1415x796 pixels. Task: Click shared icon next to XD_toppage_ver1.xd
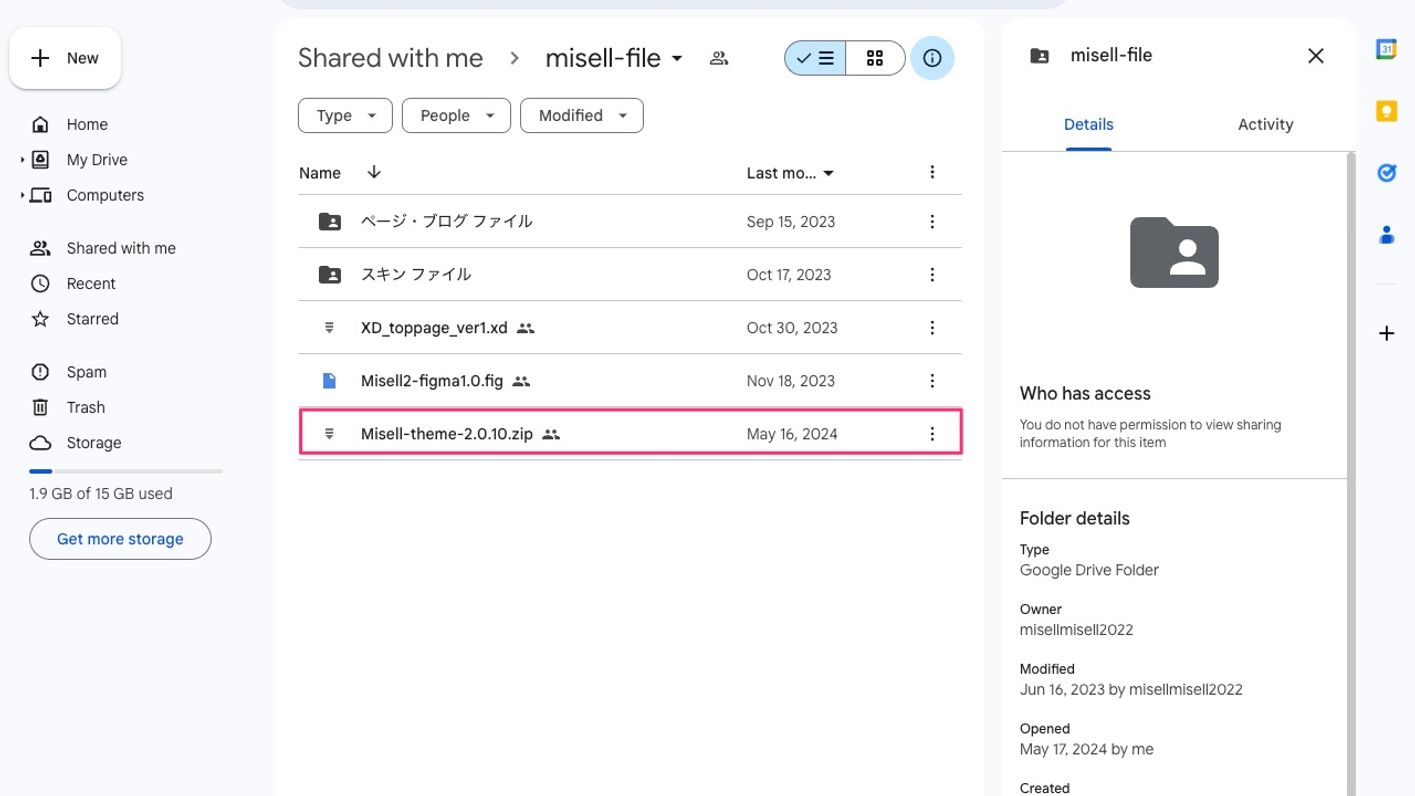(526, 328)
